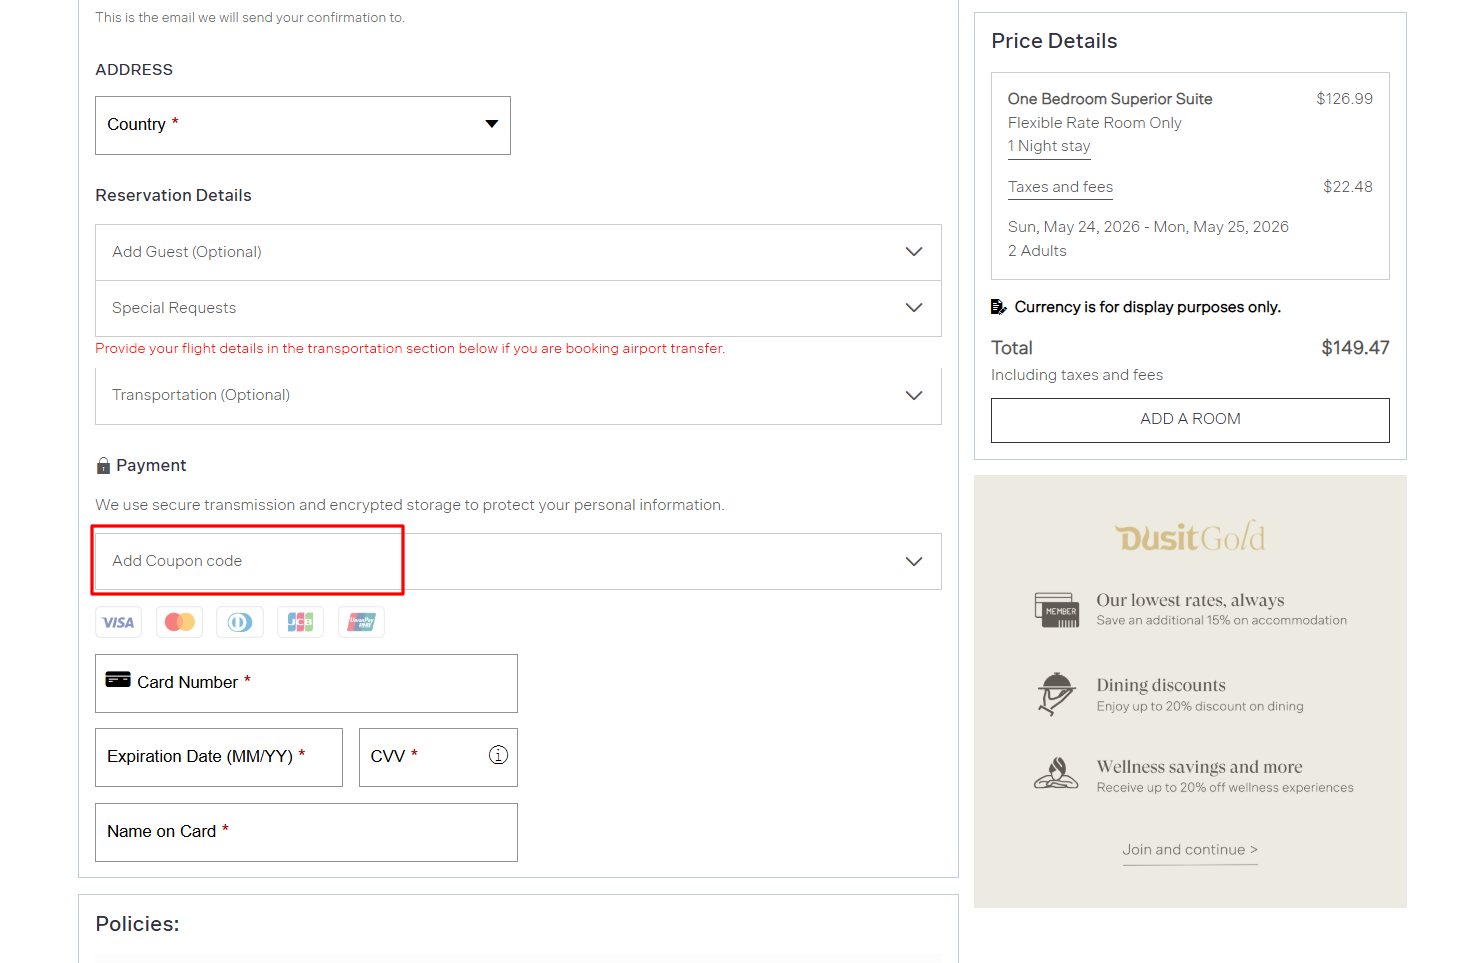
Task: Click the Dining discounts heading
Action: 1161,685
